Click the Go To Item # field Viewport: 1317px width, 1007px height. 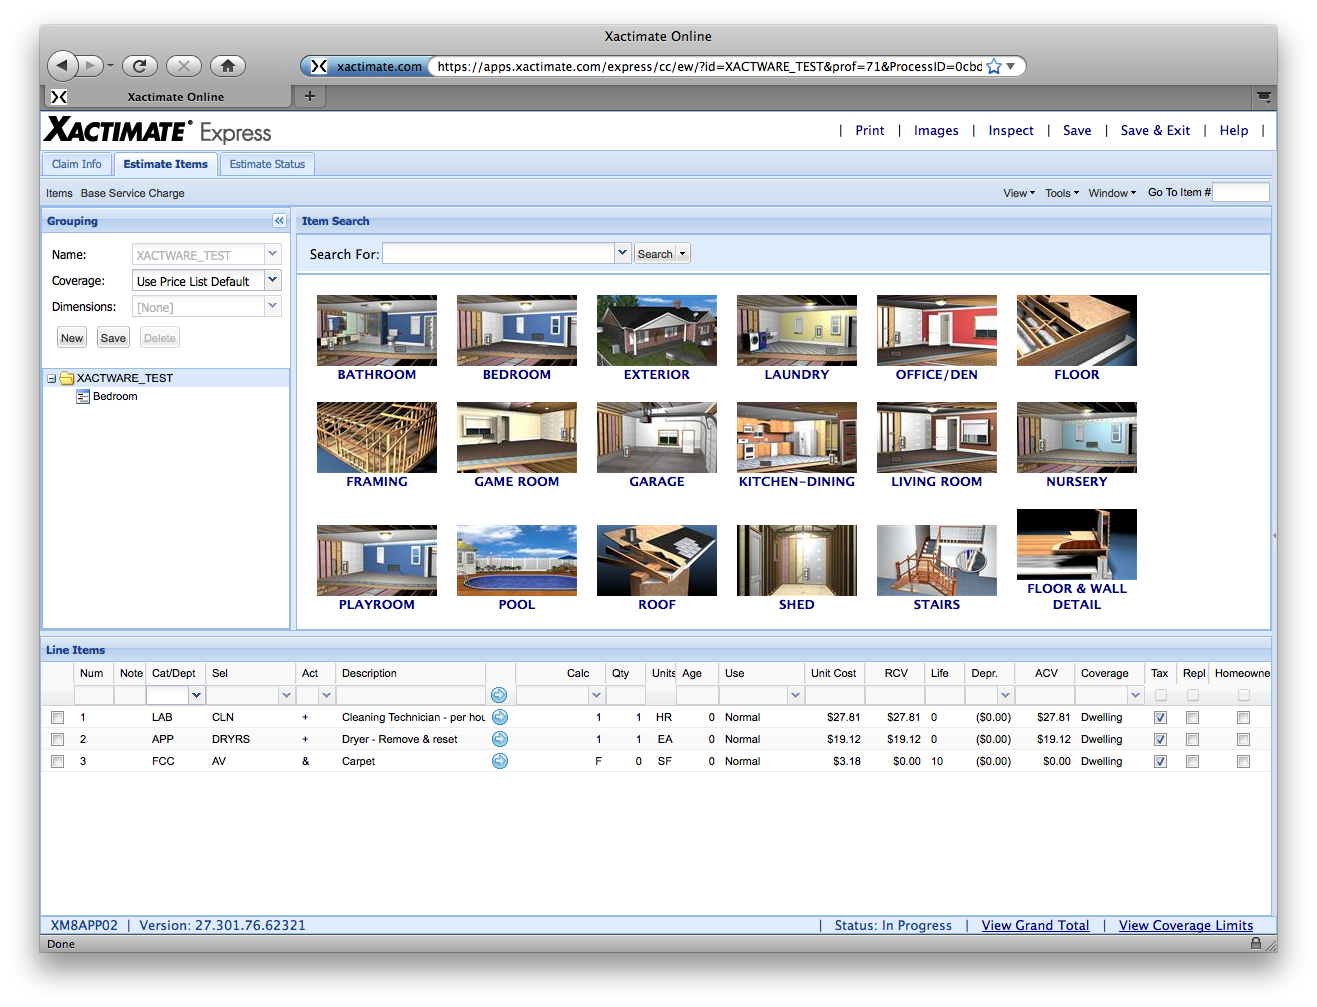click(1240, 193)
